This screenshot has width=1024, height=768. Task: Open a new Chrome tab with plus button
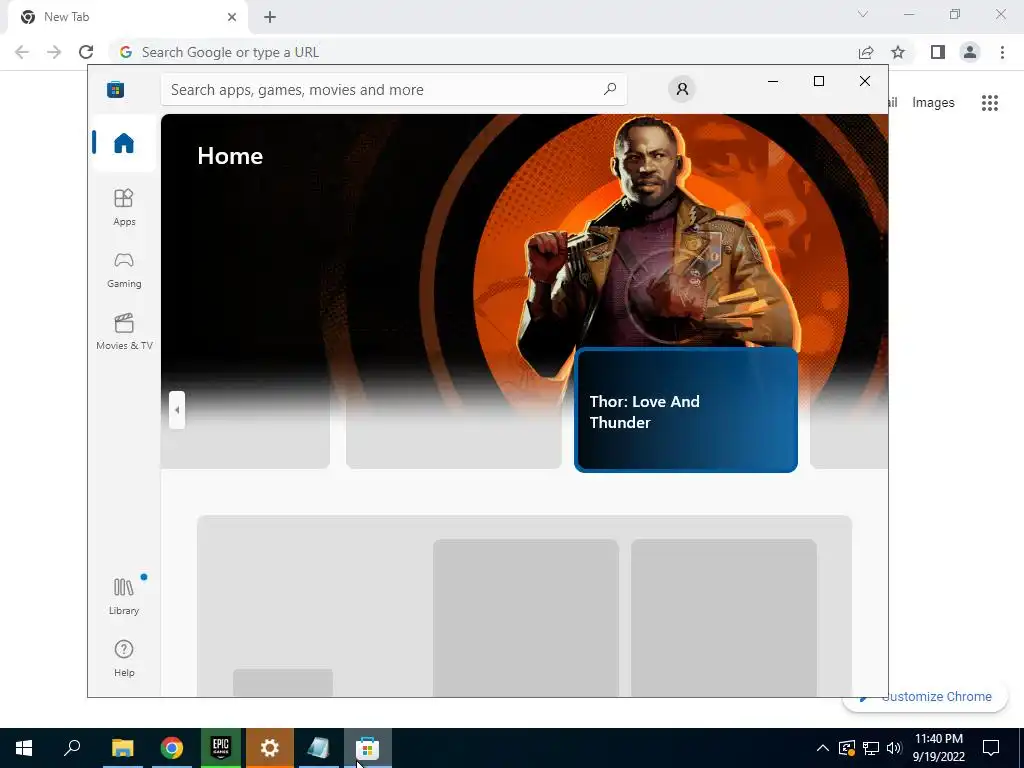coord(270,17)
